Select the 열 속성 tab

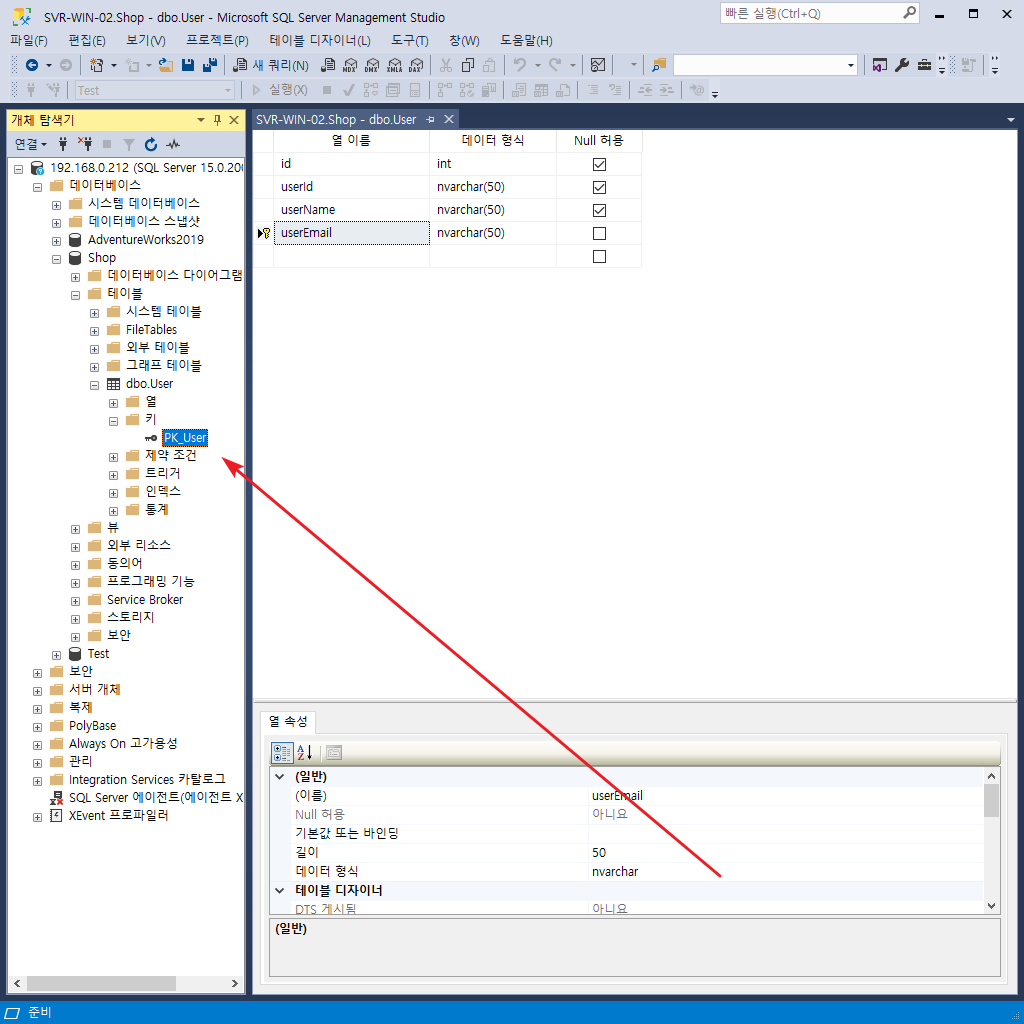288,722
